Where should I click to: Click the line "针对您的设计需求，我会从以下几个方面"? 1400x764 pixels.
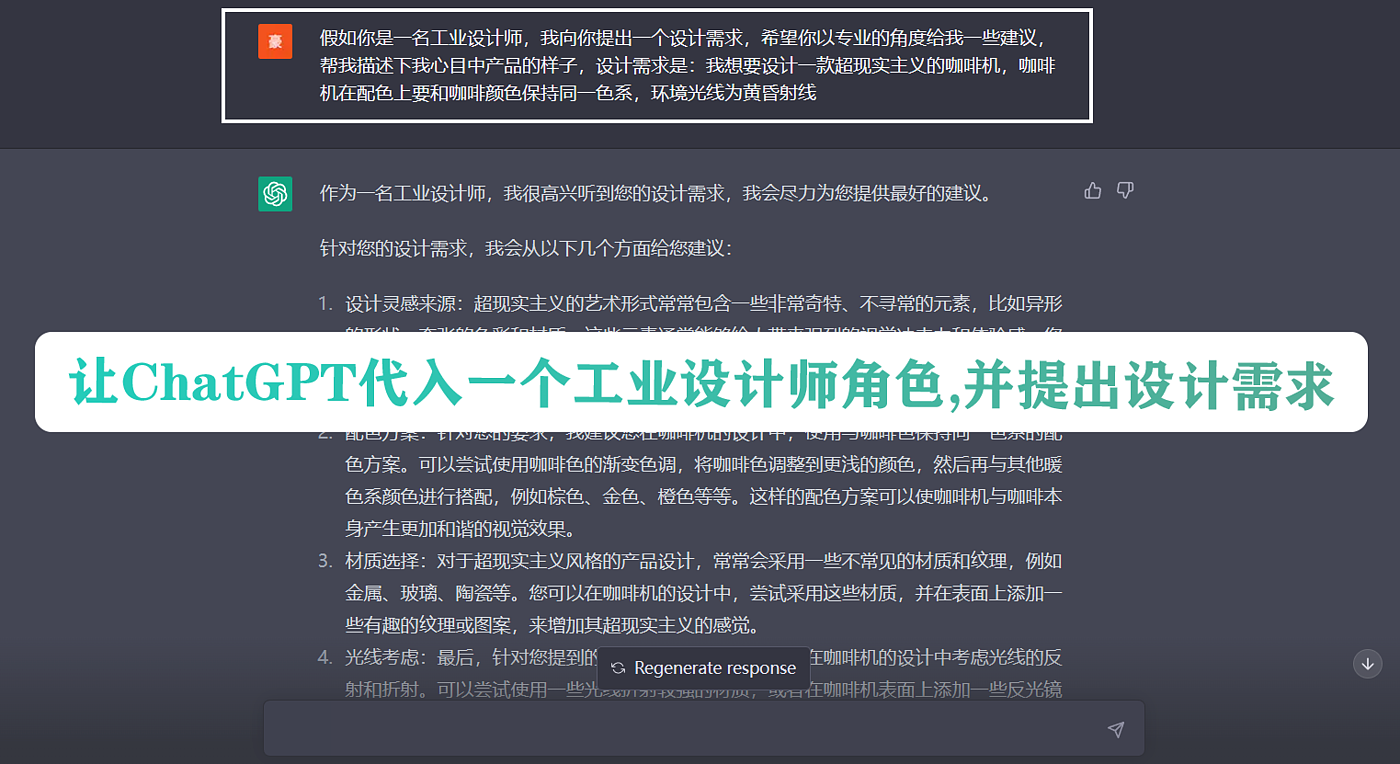526,247
